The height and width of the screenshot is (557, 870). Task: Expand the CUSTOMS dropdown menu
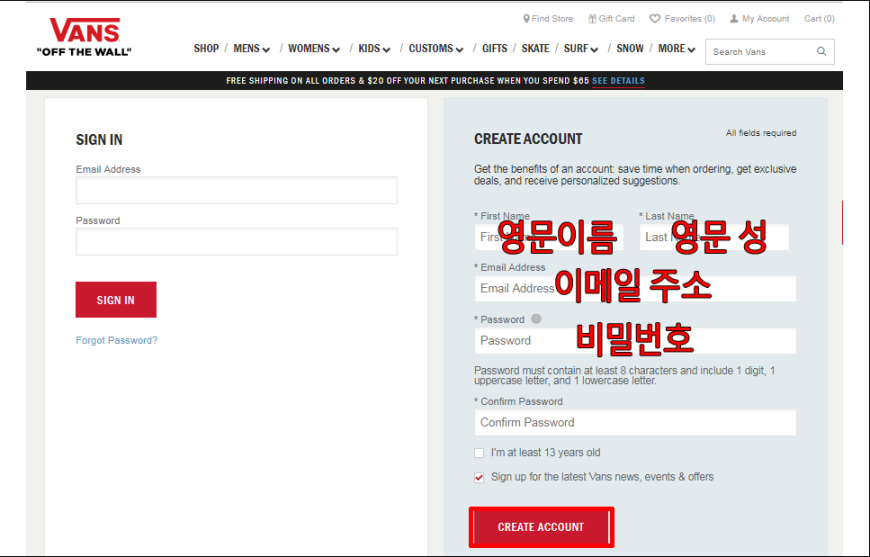click(436, 49)
